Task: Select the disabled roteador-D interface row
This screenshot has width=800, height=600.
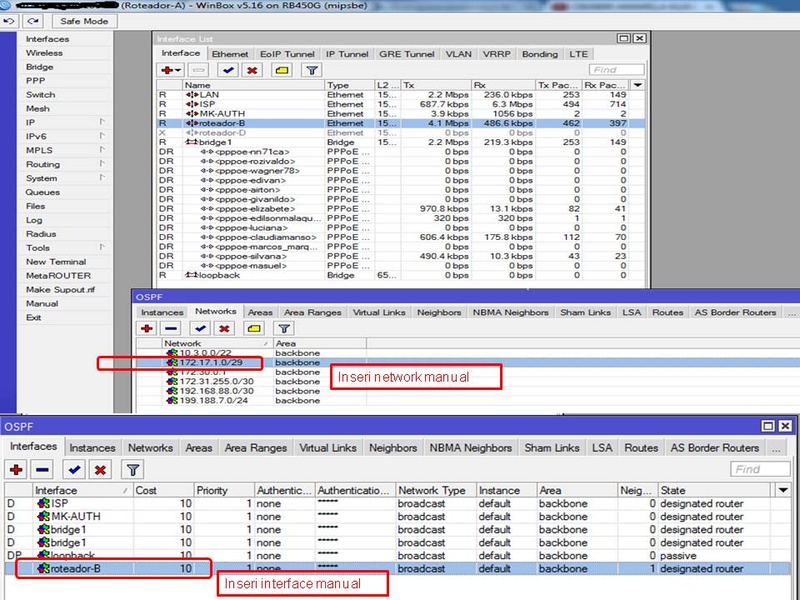Action: (x=401, y=133)
